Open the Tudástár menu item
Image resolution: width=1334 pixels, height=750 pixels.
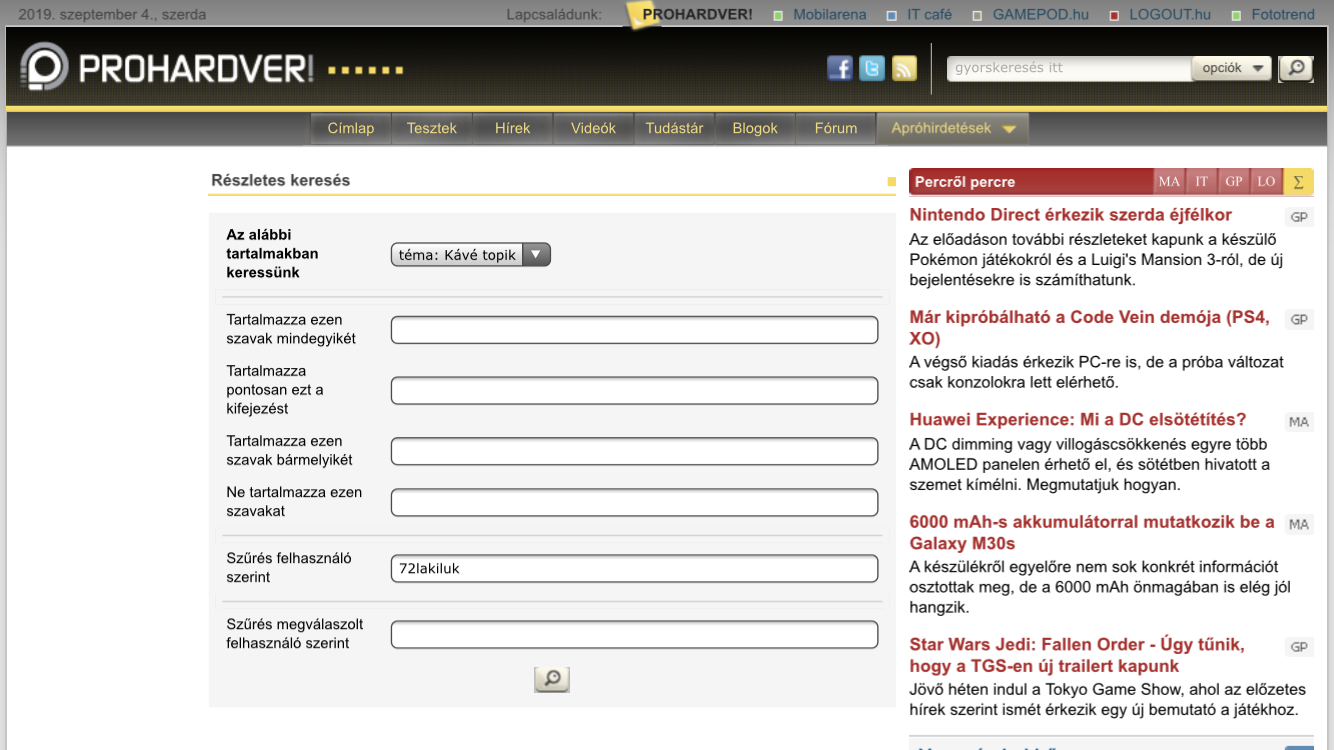(x=674, y=128)
